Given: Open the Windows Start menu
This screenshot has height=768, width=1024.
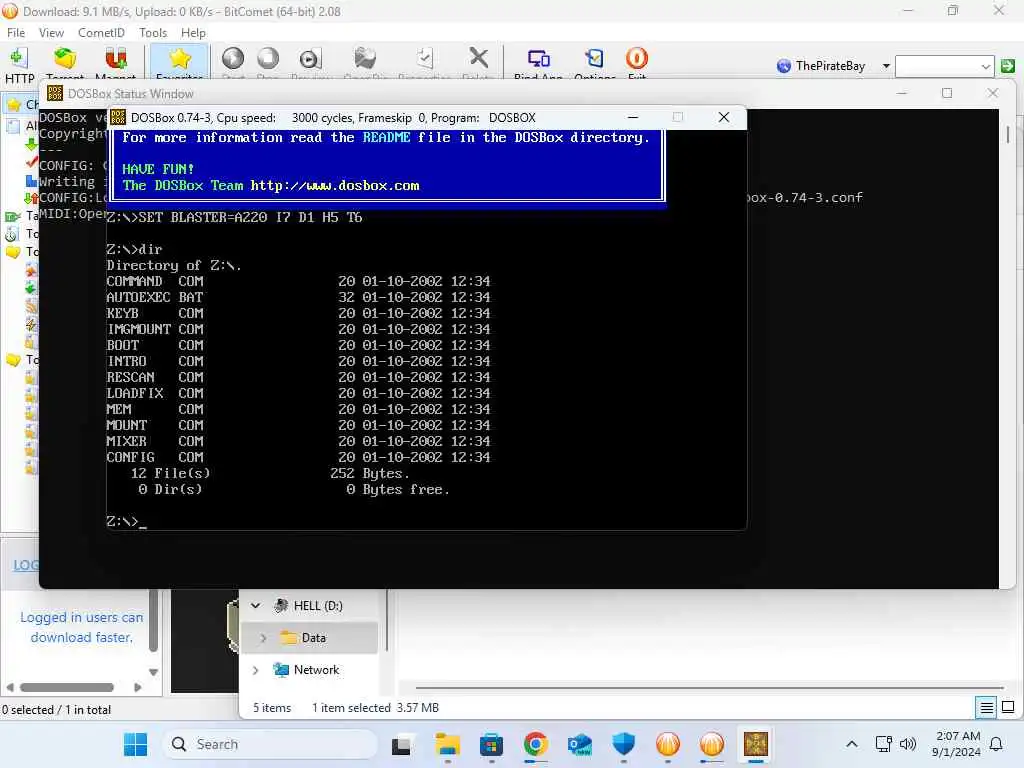Looking at the screenshot, I should tap(136, 744).
